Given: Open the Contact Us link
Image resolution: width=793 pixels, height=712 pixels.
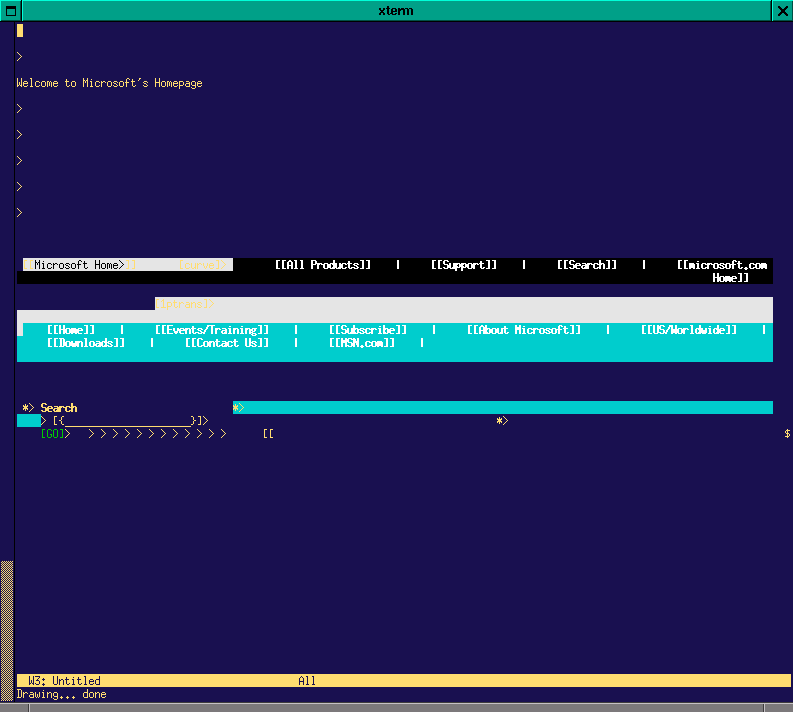Looking at the screenshot, I should pyautogui.click(x=226, y=343).
